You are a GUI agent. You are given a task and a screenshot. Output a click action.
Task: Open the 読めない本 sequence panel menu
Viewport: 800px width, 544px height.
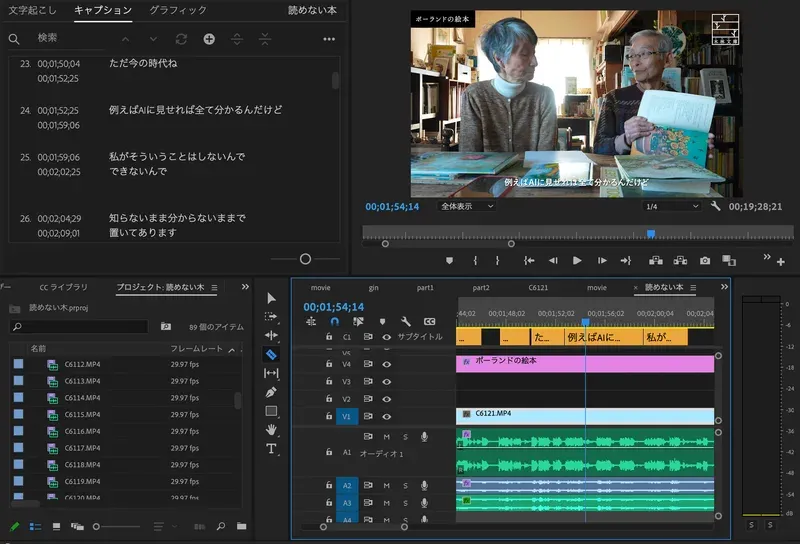point(693,288)
